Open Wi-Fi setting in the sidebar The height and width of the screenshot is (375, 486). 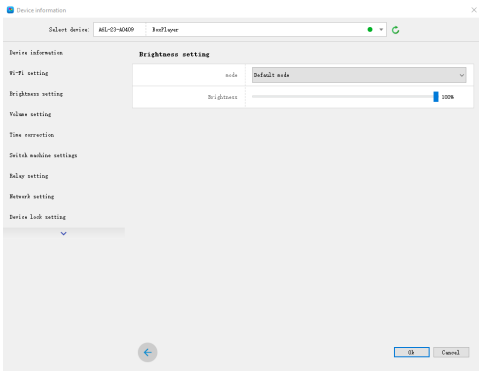[x=29, y=73]
